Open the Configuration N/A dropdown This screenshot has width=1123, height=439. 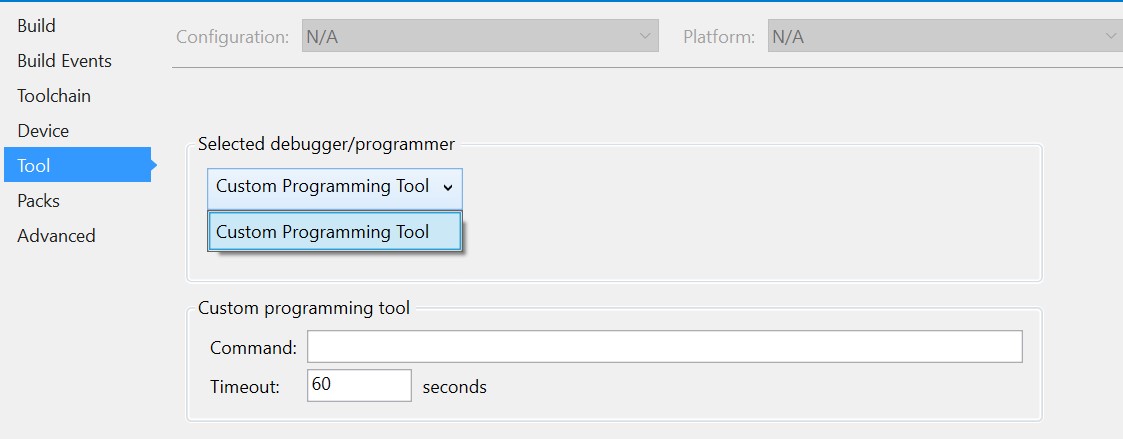point(480,37)
